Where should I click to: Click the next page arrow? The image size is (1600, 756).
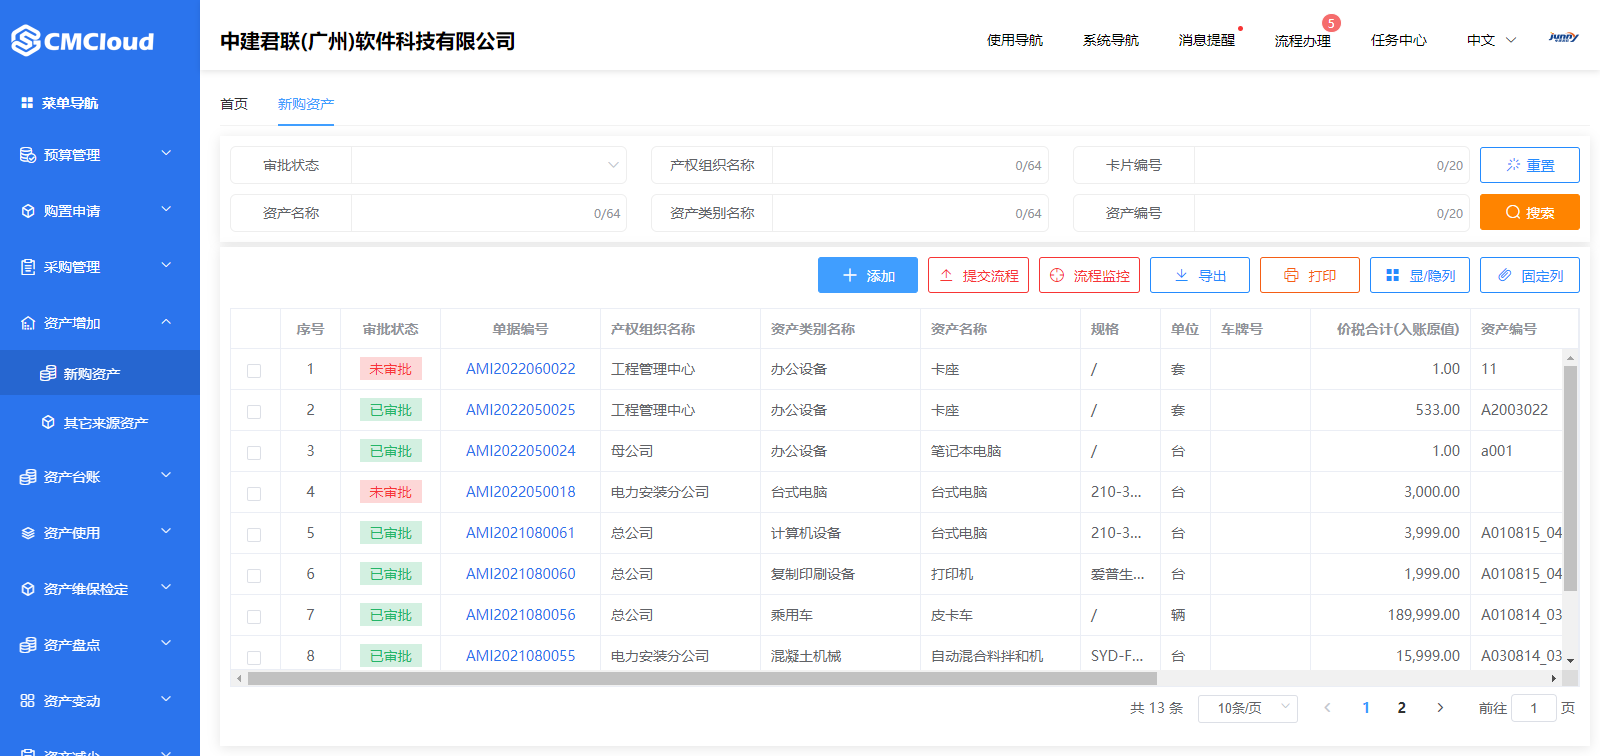1440,708
